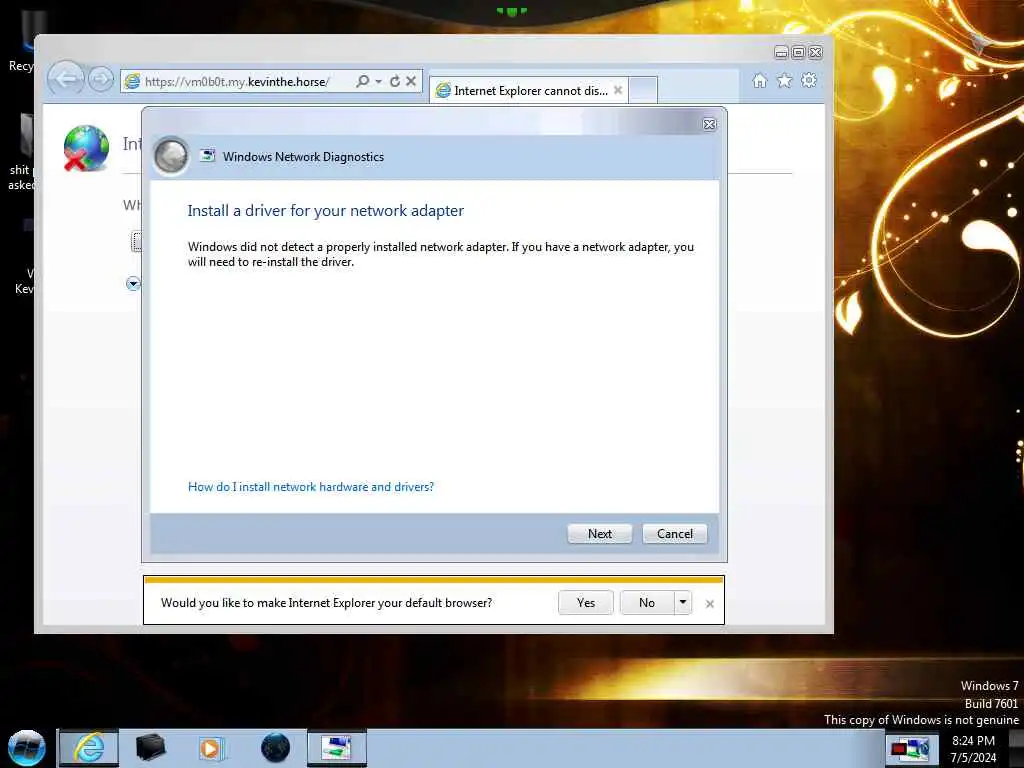1024x768 pixels.
Task: Open Favorites star icon
Action: point(784,80)
